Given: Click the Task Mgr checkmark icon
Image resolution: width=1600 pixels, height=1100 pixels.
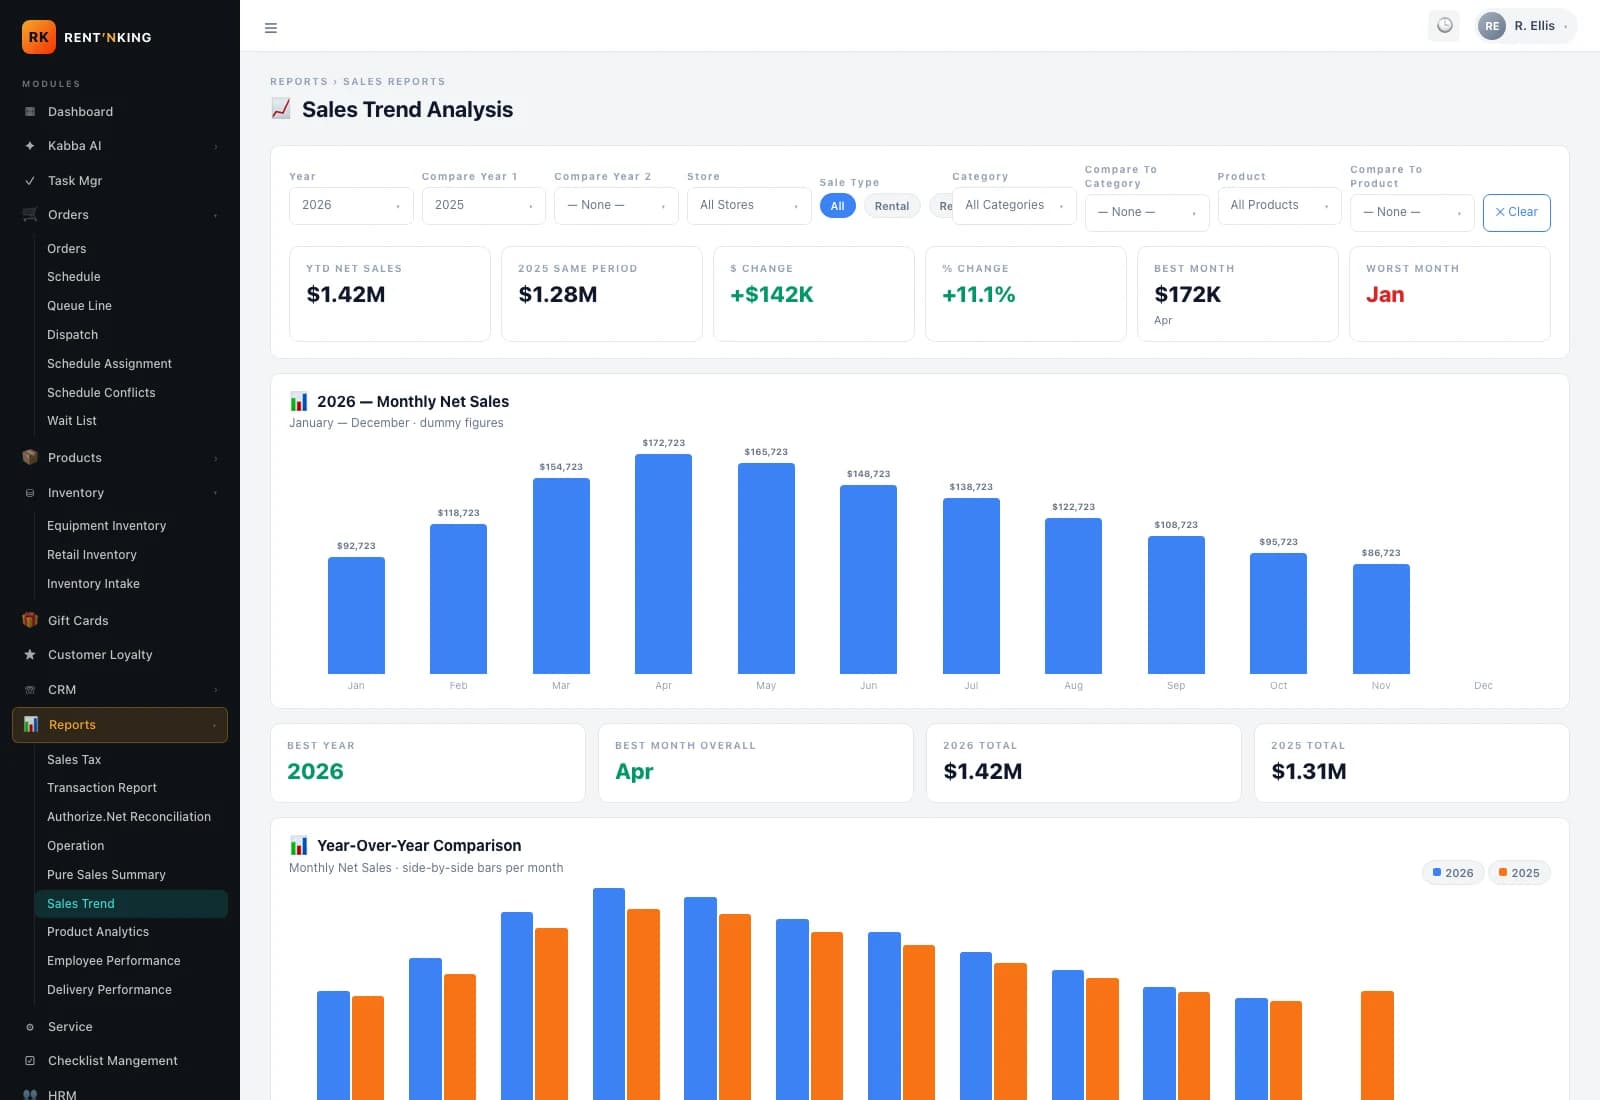Looking at the screenshot, I should point(30,181).
